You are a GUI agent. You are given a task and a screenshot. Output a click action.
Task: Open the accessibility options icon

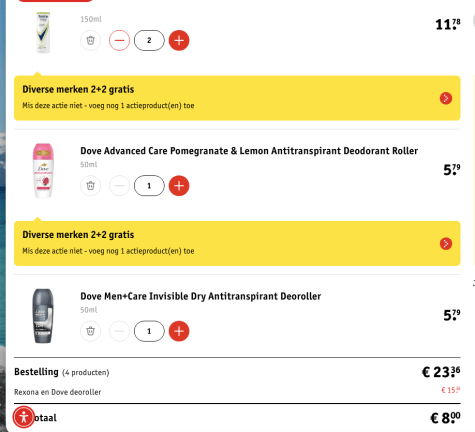pyautogui.click(x=24, y=417)
